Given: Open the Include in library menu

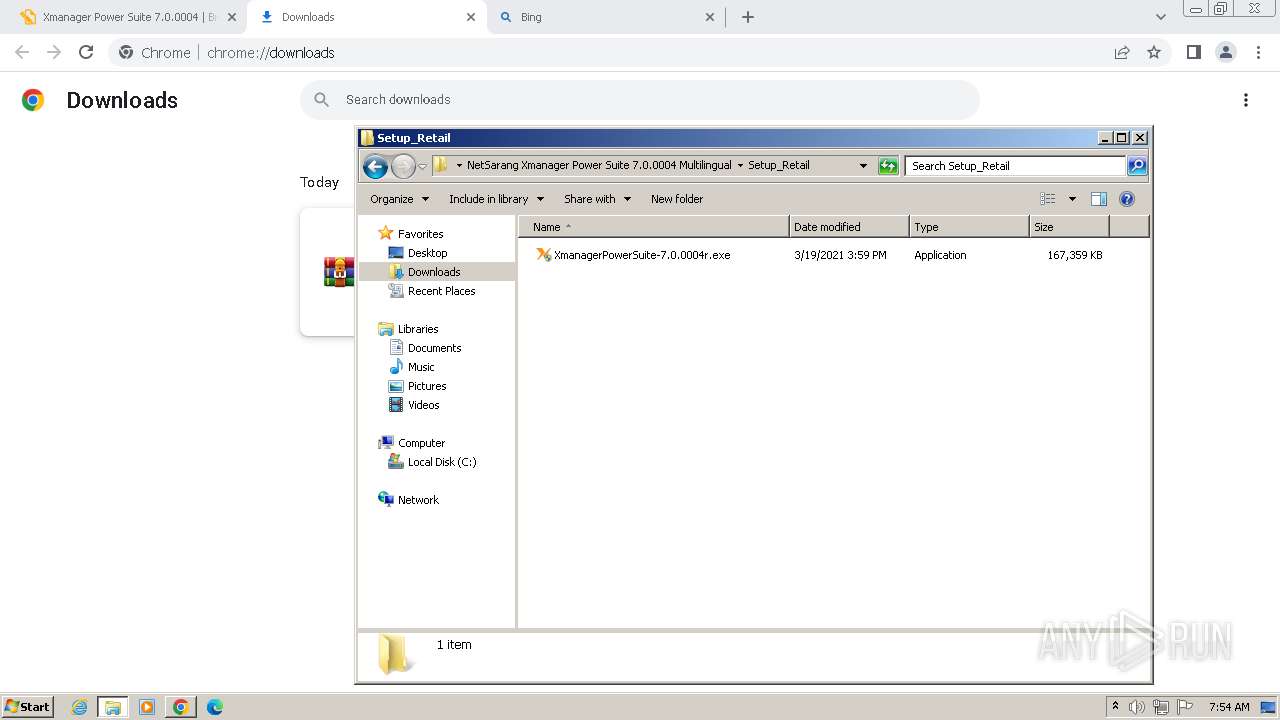Looking at the screenshot, I should (x=496, y=199).
